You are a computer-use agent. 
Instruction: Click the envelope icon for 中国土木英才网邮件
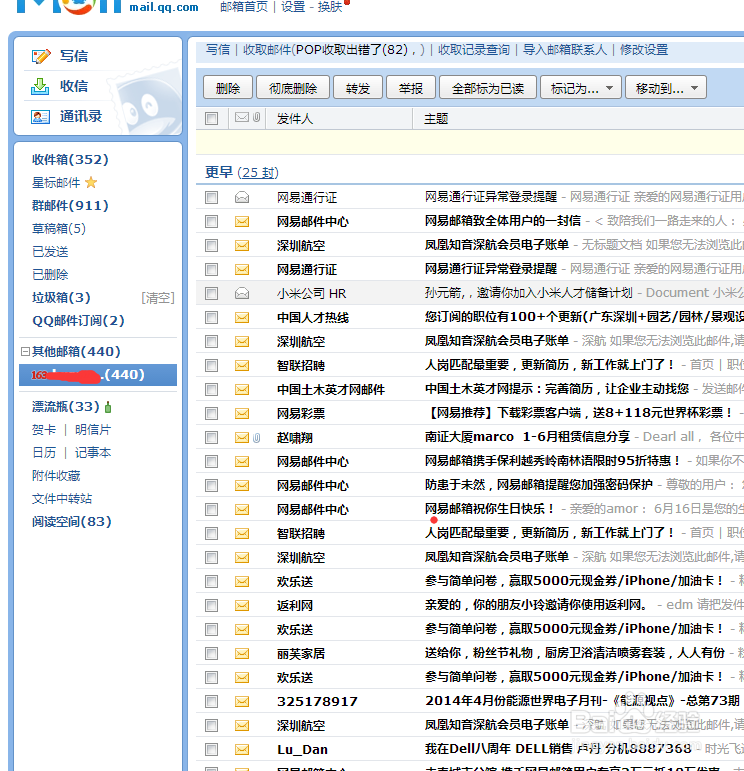click(241, 389)
